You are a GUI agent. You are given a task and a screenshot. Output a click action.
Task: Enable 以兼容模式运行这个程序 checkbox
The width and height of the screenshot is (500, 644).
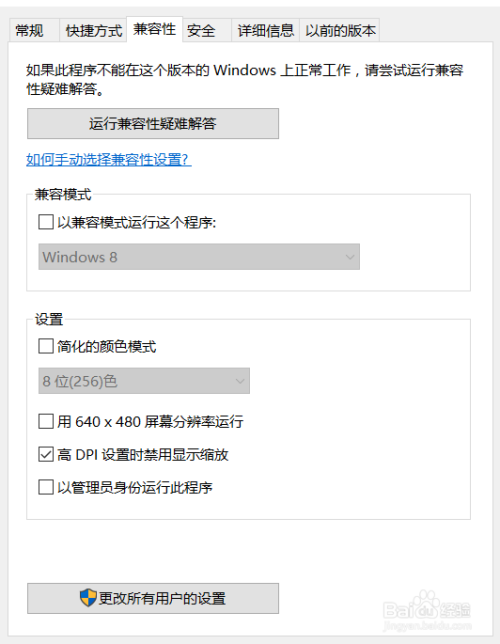(x=46, y=222)
